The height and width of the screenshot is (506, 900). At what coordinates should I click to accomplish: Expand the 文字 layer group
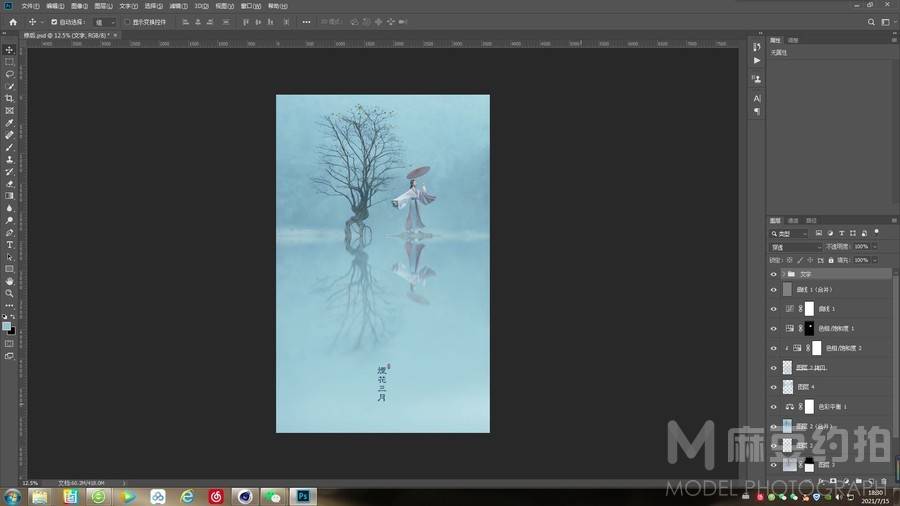(x=783, y=274)
